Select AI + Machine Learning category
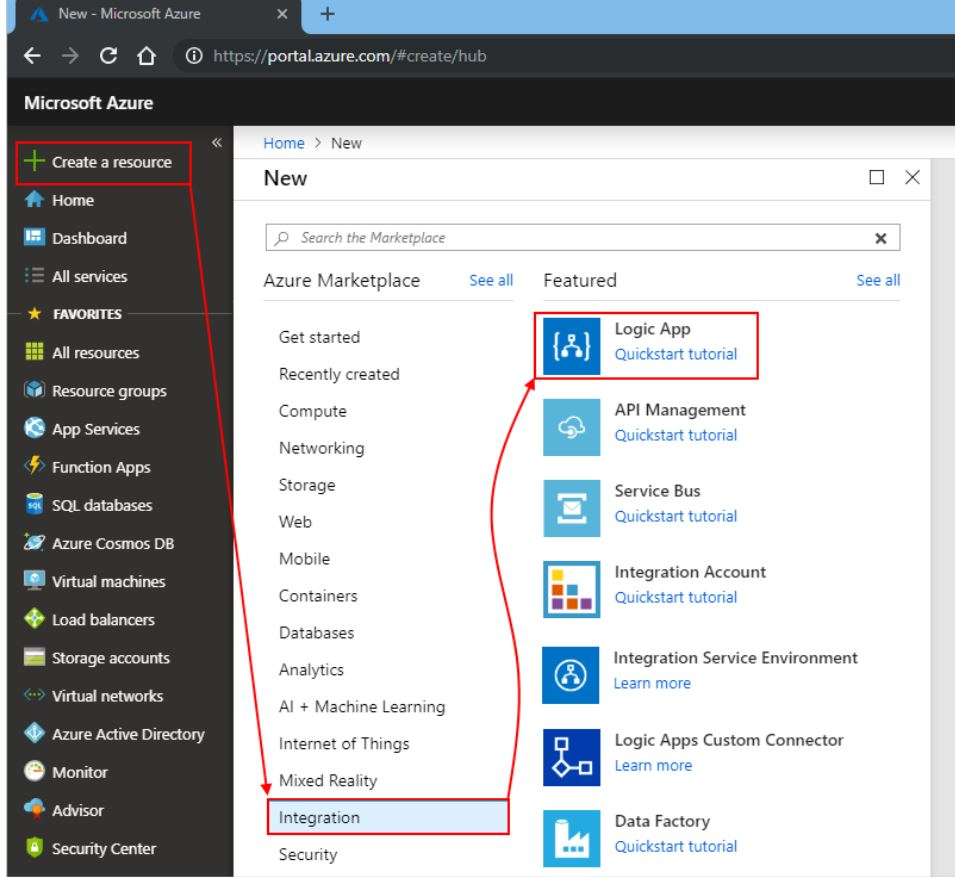Viewport: 955px width, 877px height. tap(362, 706)
